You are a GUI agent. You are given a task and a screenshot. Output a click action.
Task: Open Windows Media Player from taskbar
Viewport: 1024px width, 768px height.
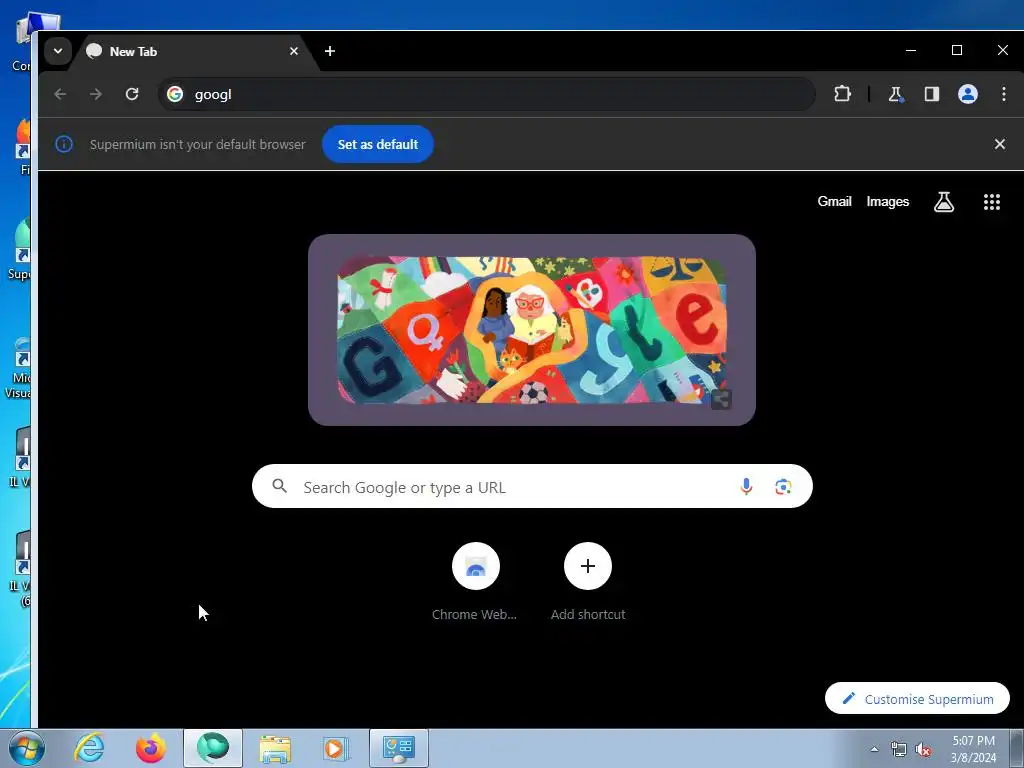click(x=337, y=748)
